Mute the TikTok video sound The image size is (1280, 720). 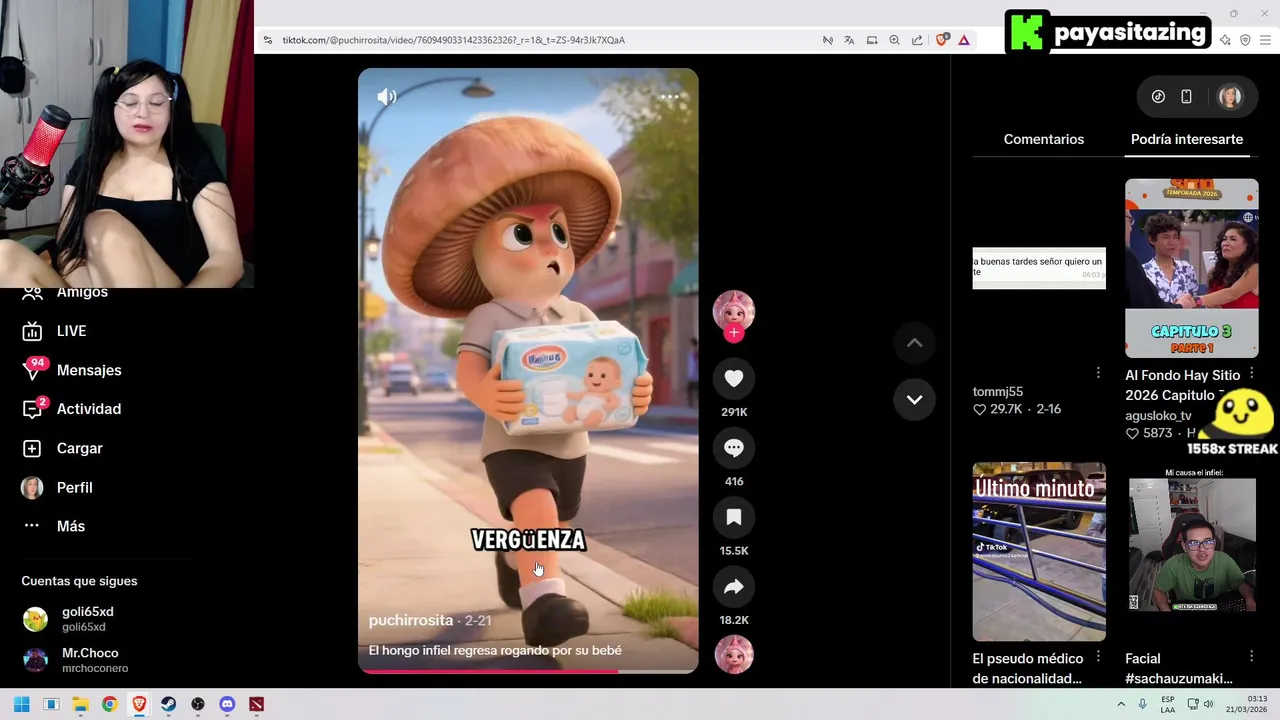pos(386,97)
